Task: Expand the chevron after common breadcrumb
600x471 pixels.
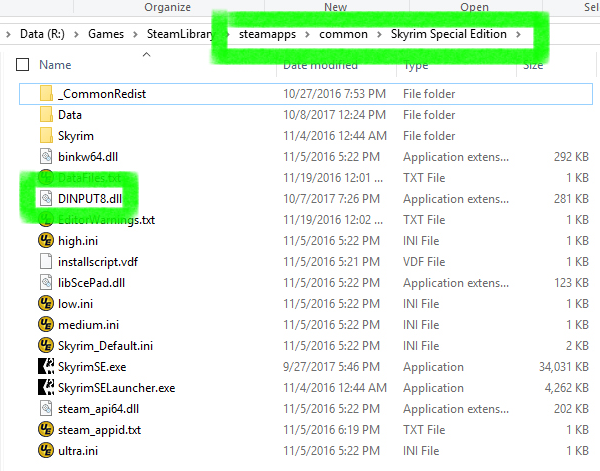Action: point(379,34)
